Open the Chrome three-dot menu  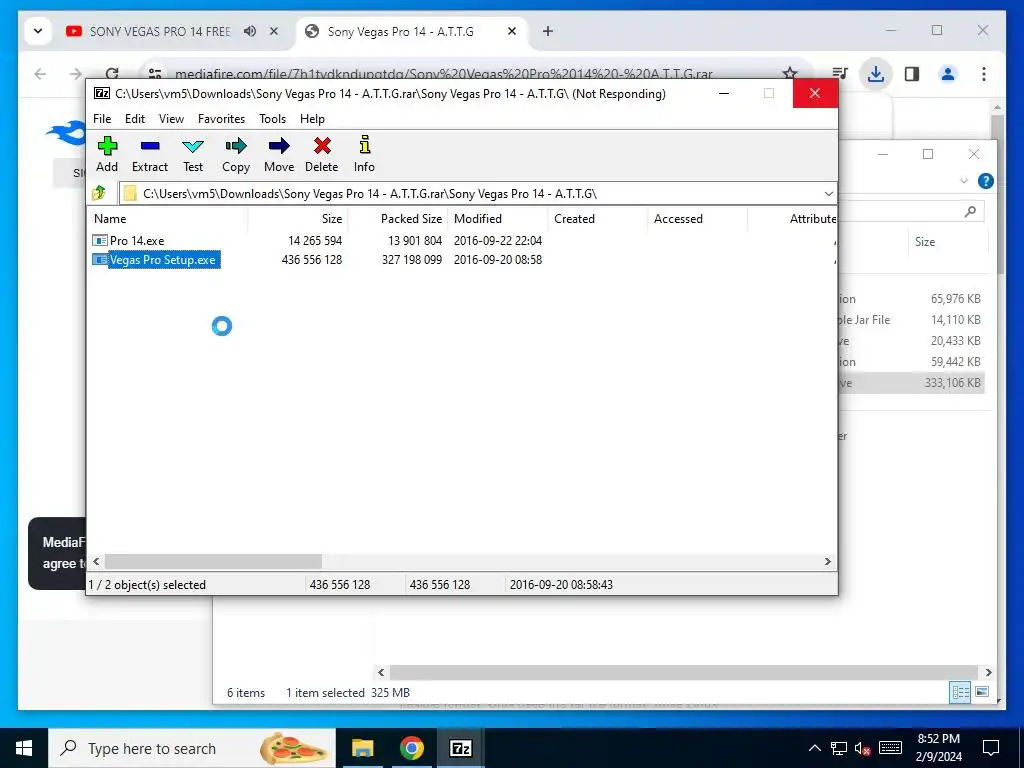(x=984, y=74)
